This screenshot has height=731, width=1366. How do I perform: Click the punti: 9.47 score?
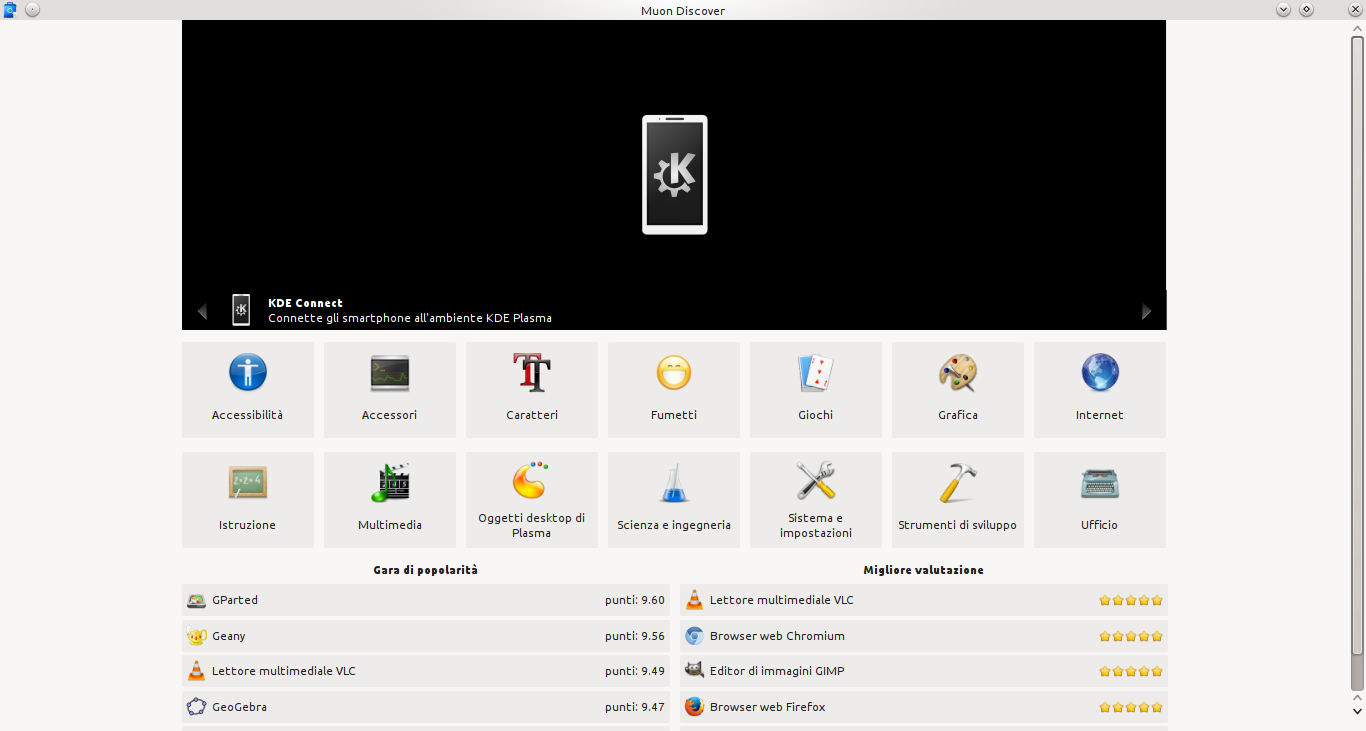(635, 707)
